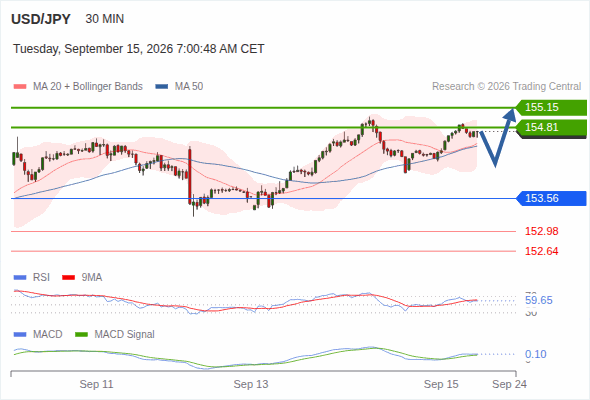Screen dimensions: 590x400
Task: Click the Sep 13 axis label
Action: click(251, 384)
